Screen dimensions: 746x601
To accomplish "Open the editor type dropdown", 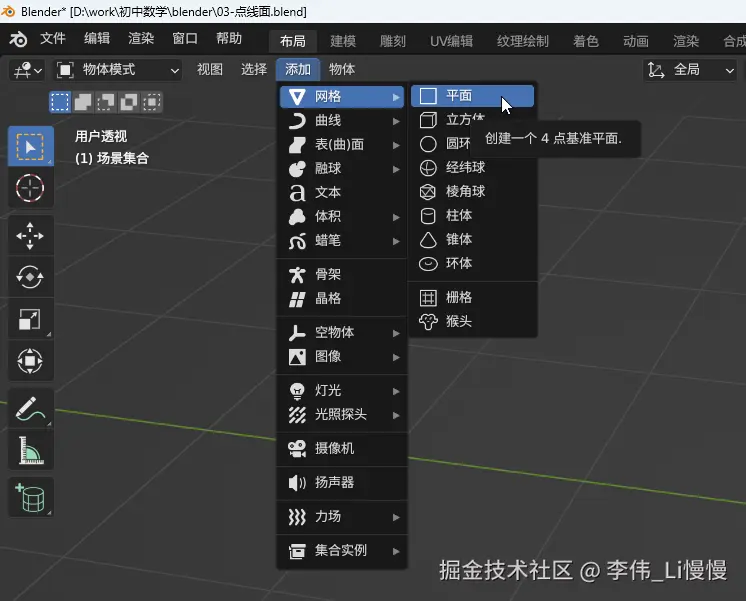I will (27, 70).
